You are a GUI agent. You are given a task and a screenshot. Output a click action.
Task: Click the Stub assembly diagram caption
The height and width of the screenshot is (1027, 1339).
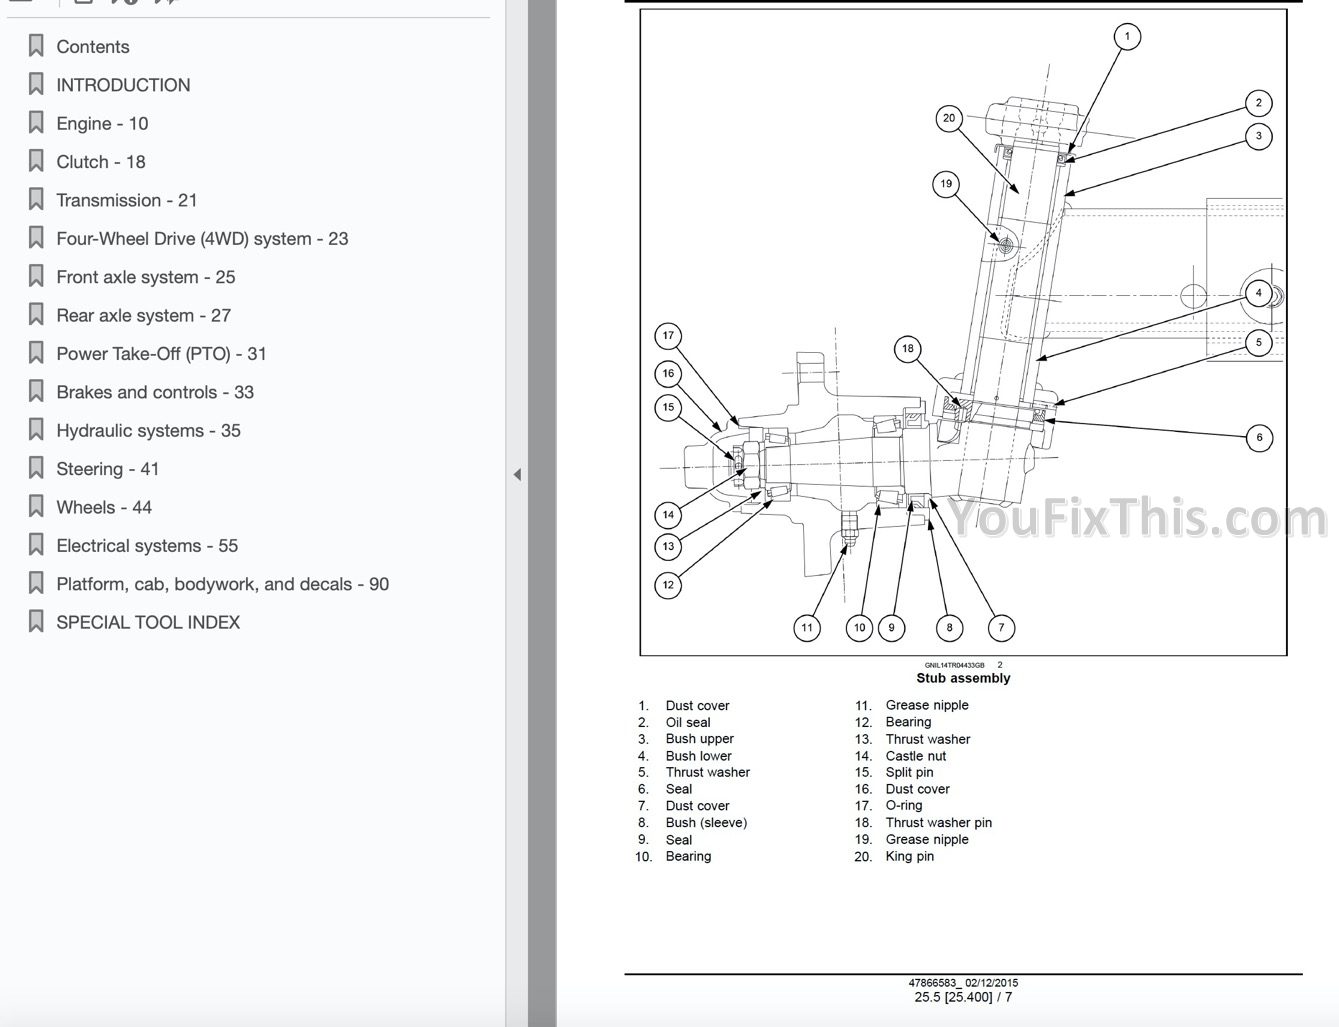tap(963, 678)
